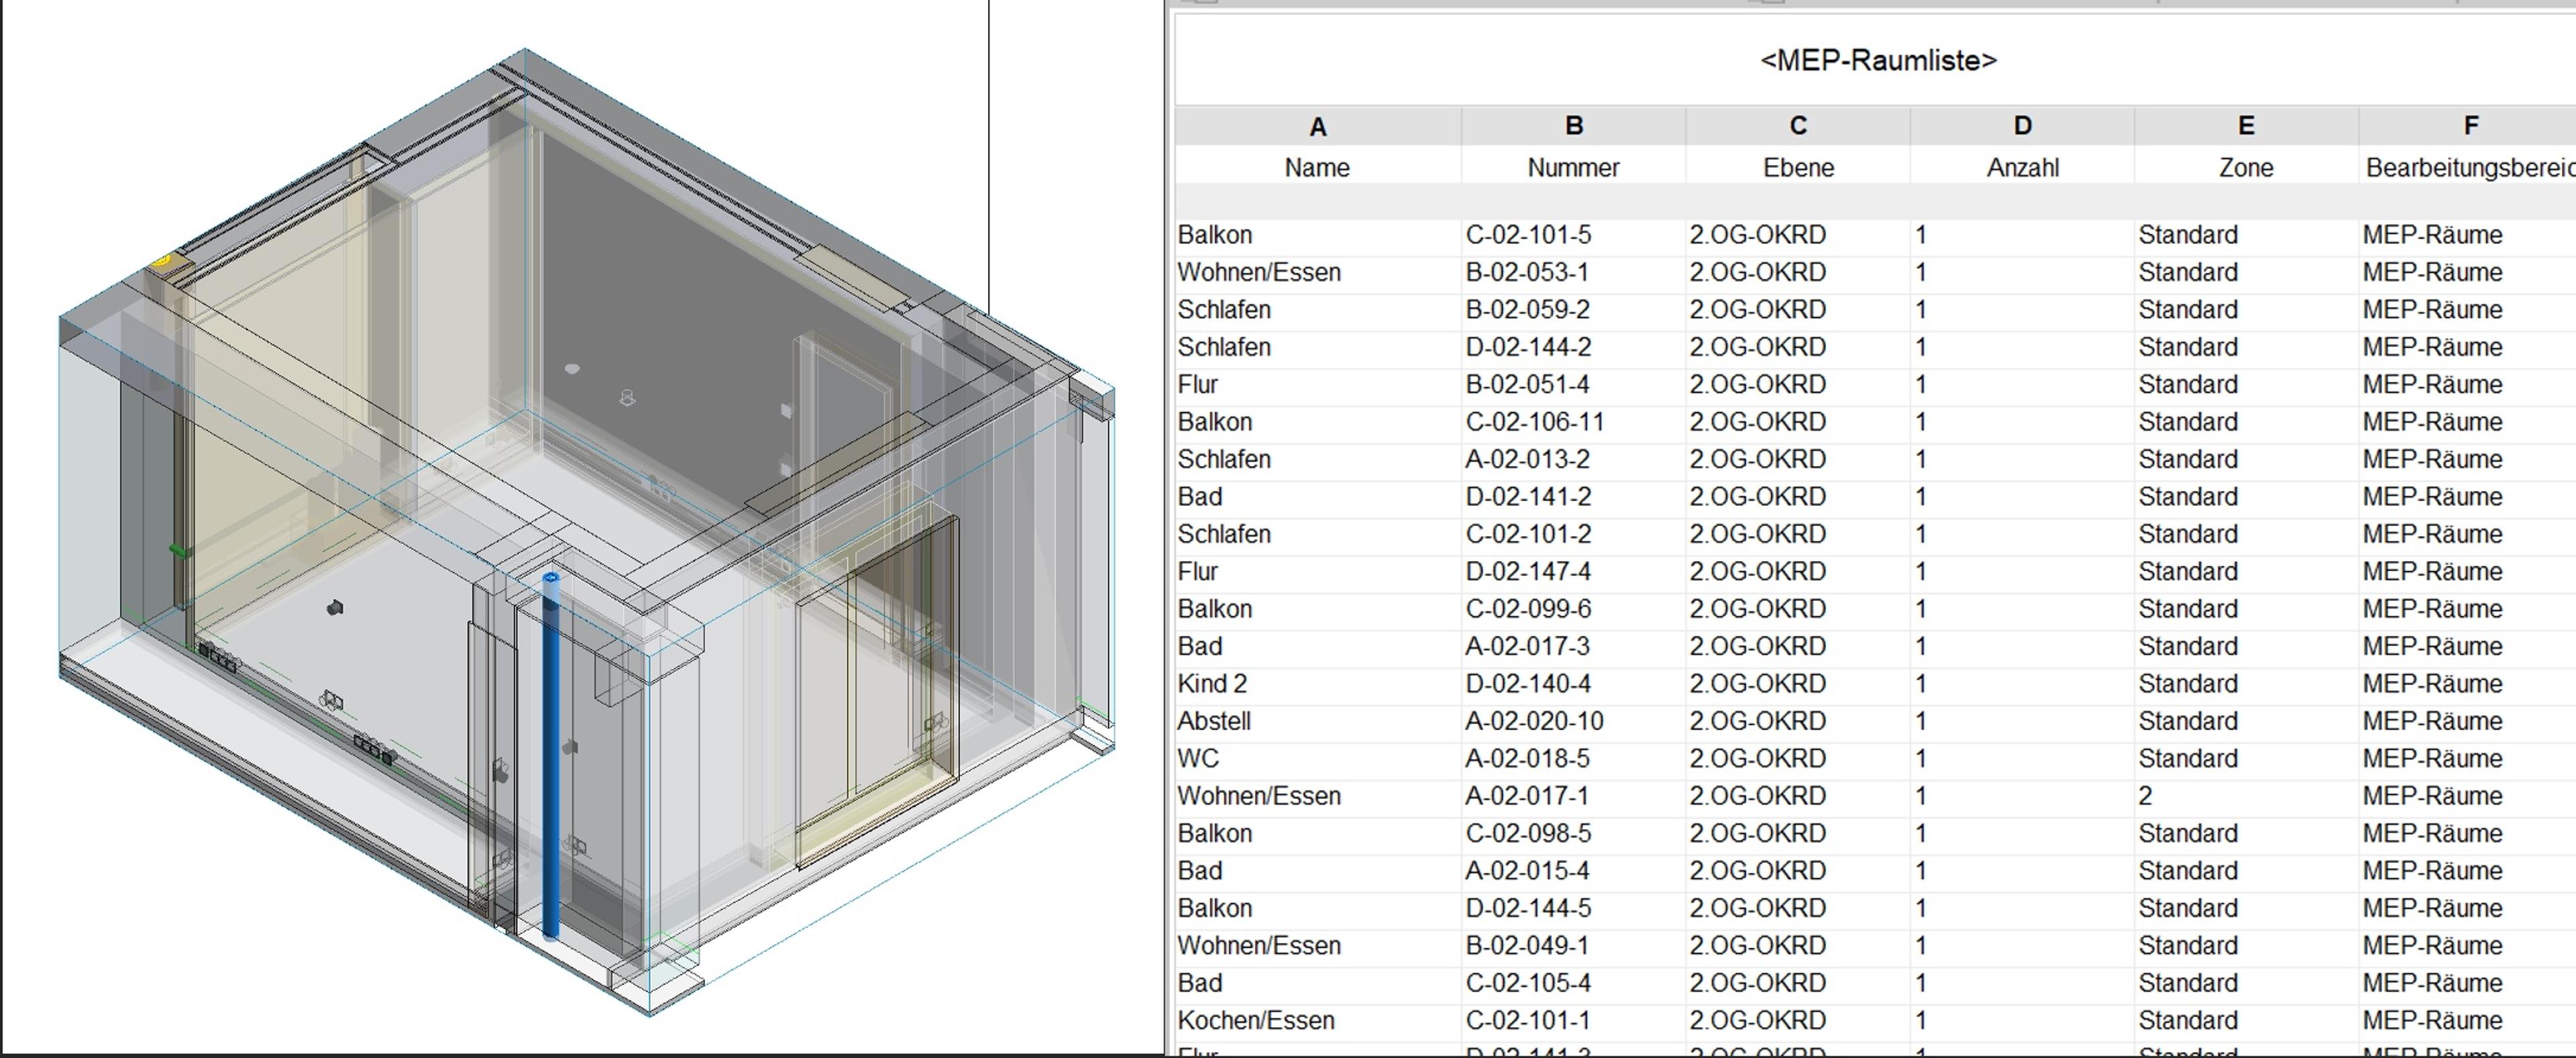Click the green element on left wall
The width and height of the screenshot is (2576, 1058).
click(x=178, y=551)
